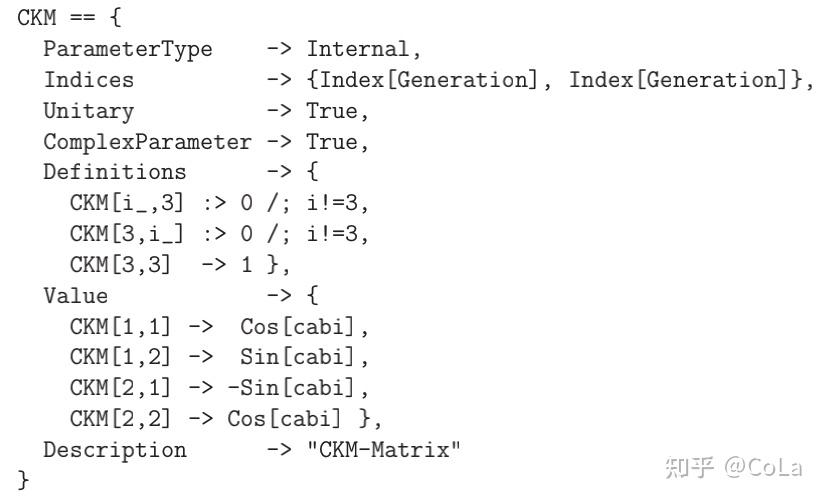Viewport: 824px width, 500px height.
Task: Click the Unitary keyword
Action: click(88, 110)
